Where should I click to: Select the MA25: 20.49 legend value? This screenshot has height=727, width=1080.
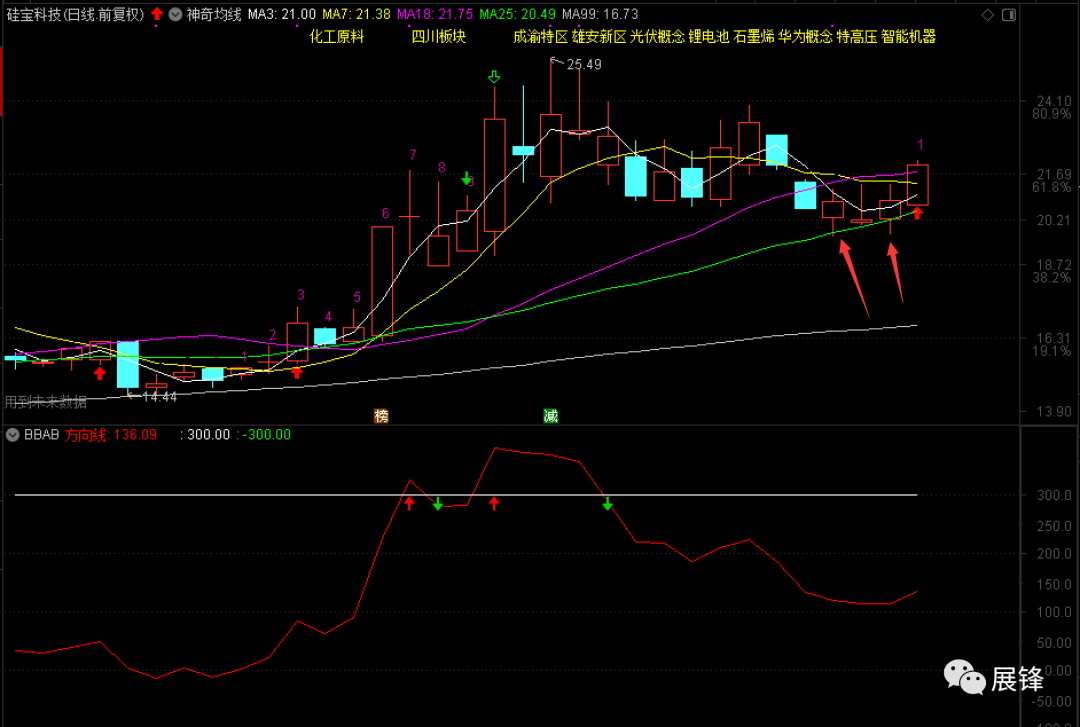(517, 14)
